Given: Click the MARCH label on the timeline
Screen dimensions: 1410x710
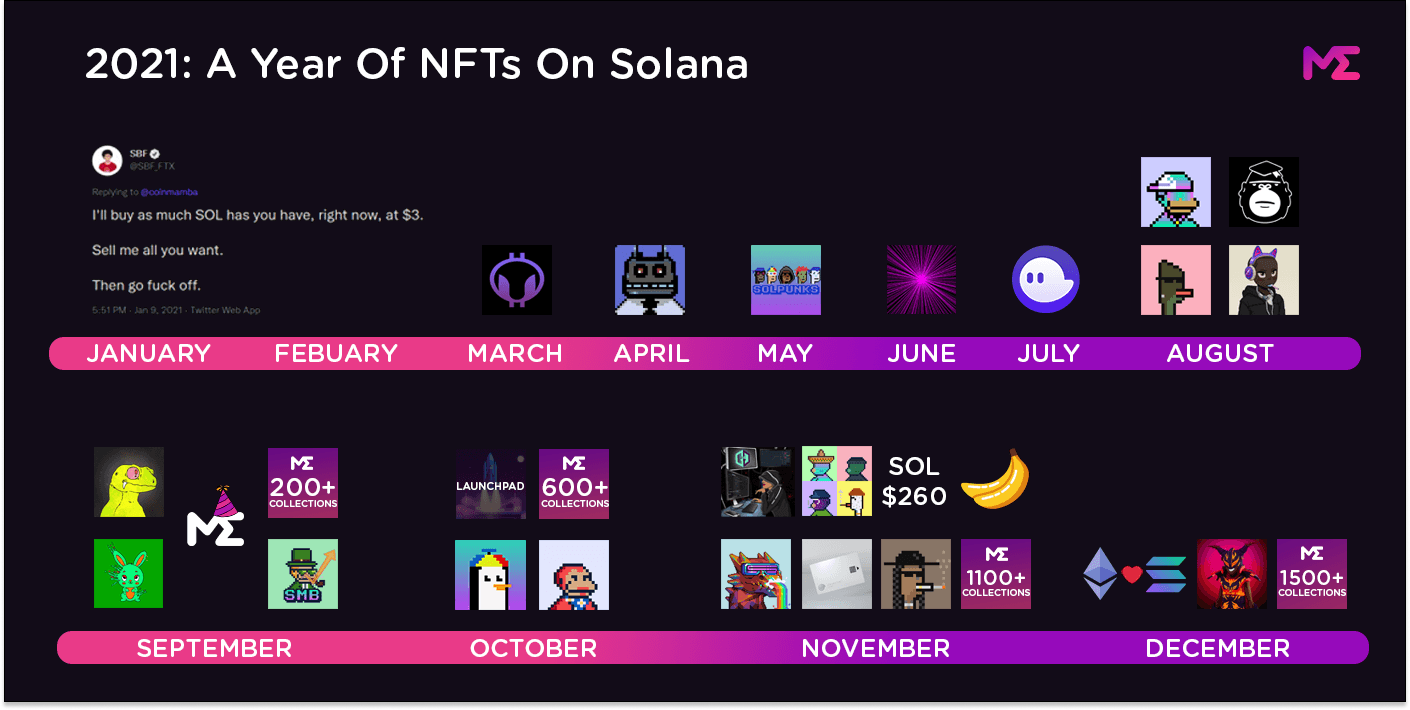Looking at the screenshot, I should point(515,353).
